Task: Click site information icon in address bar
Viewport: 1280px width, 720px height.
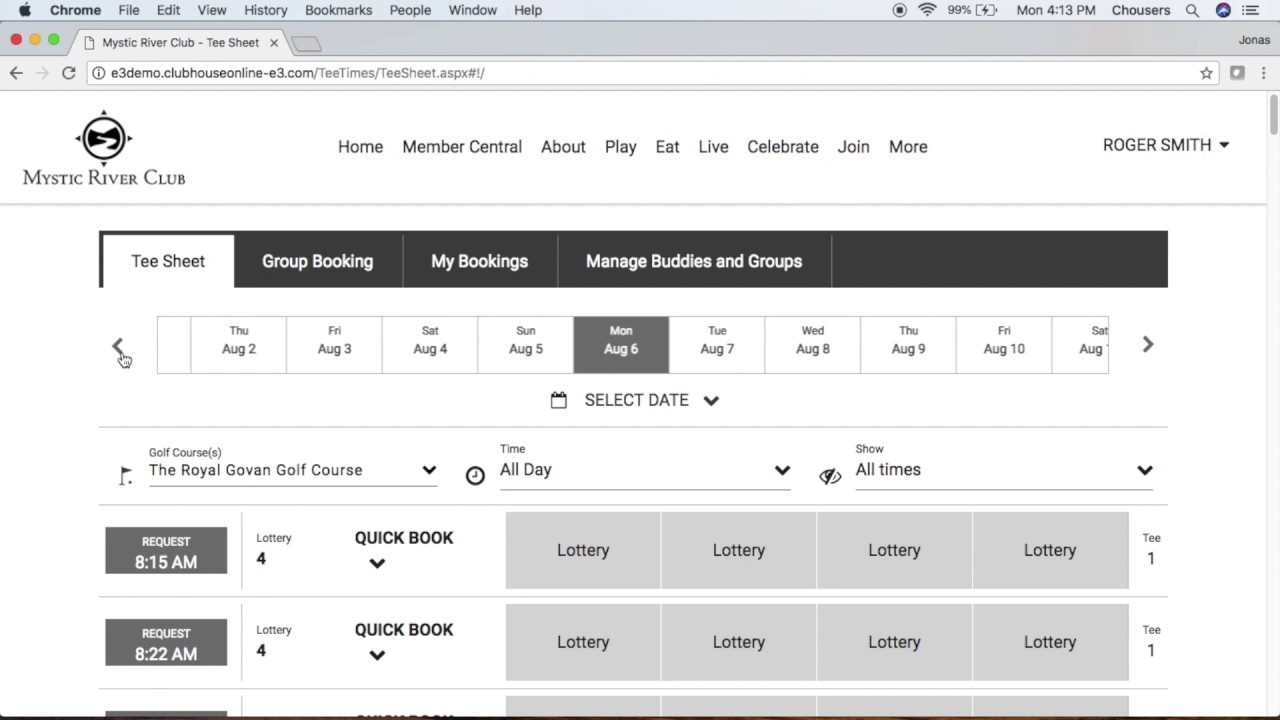Action: click(x=98, y=73)
